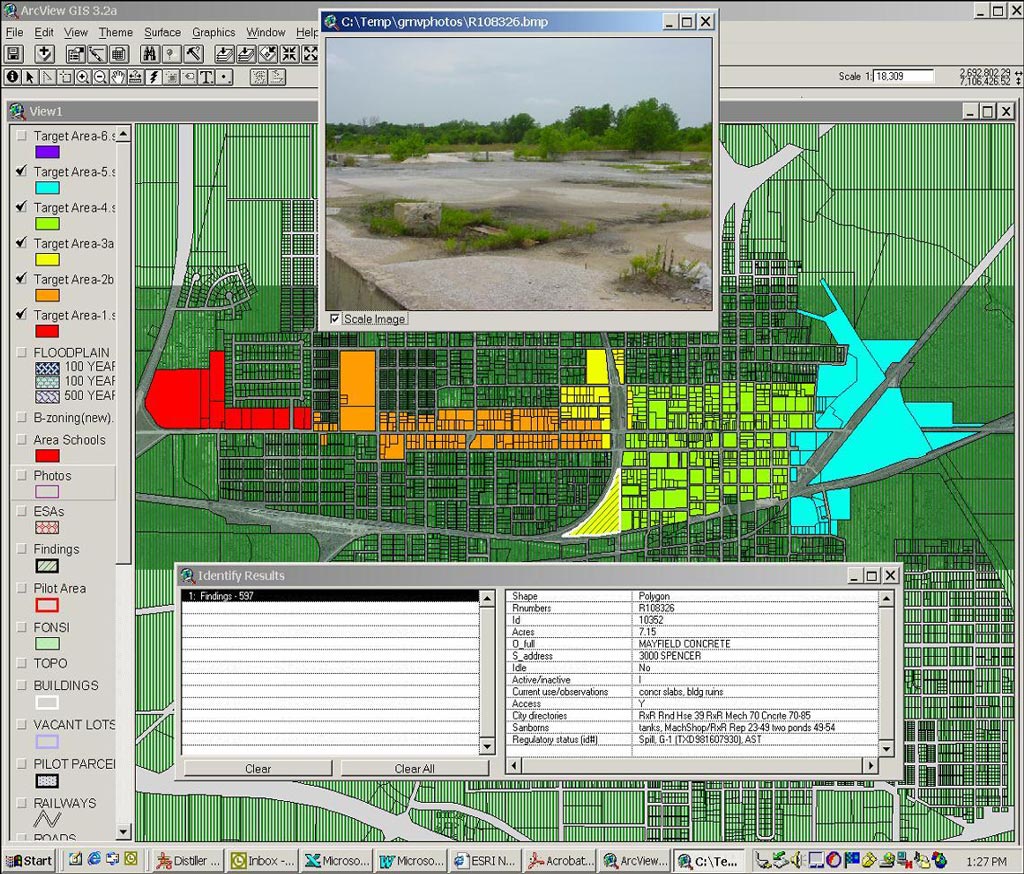The height and width of the screenshot is (874, 1024).
Task: Click the Add Theme button
Action: click(x=44, y=54)
